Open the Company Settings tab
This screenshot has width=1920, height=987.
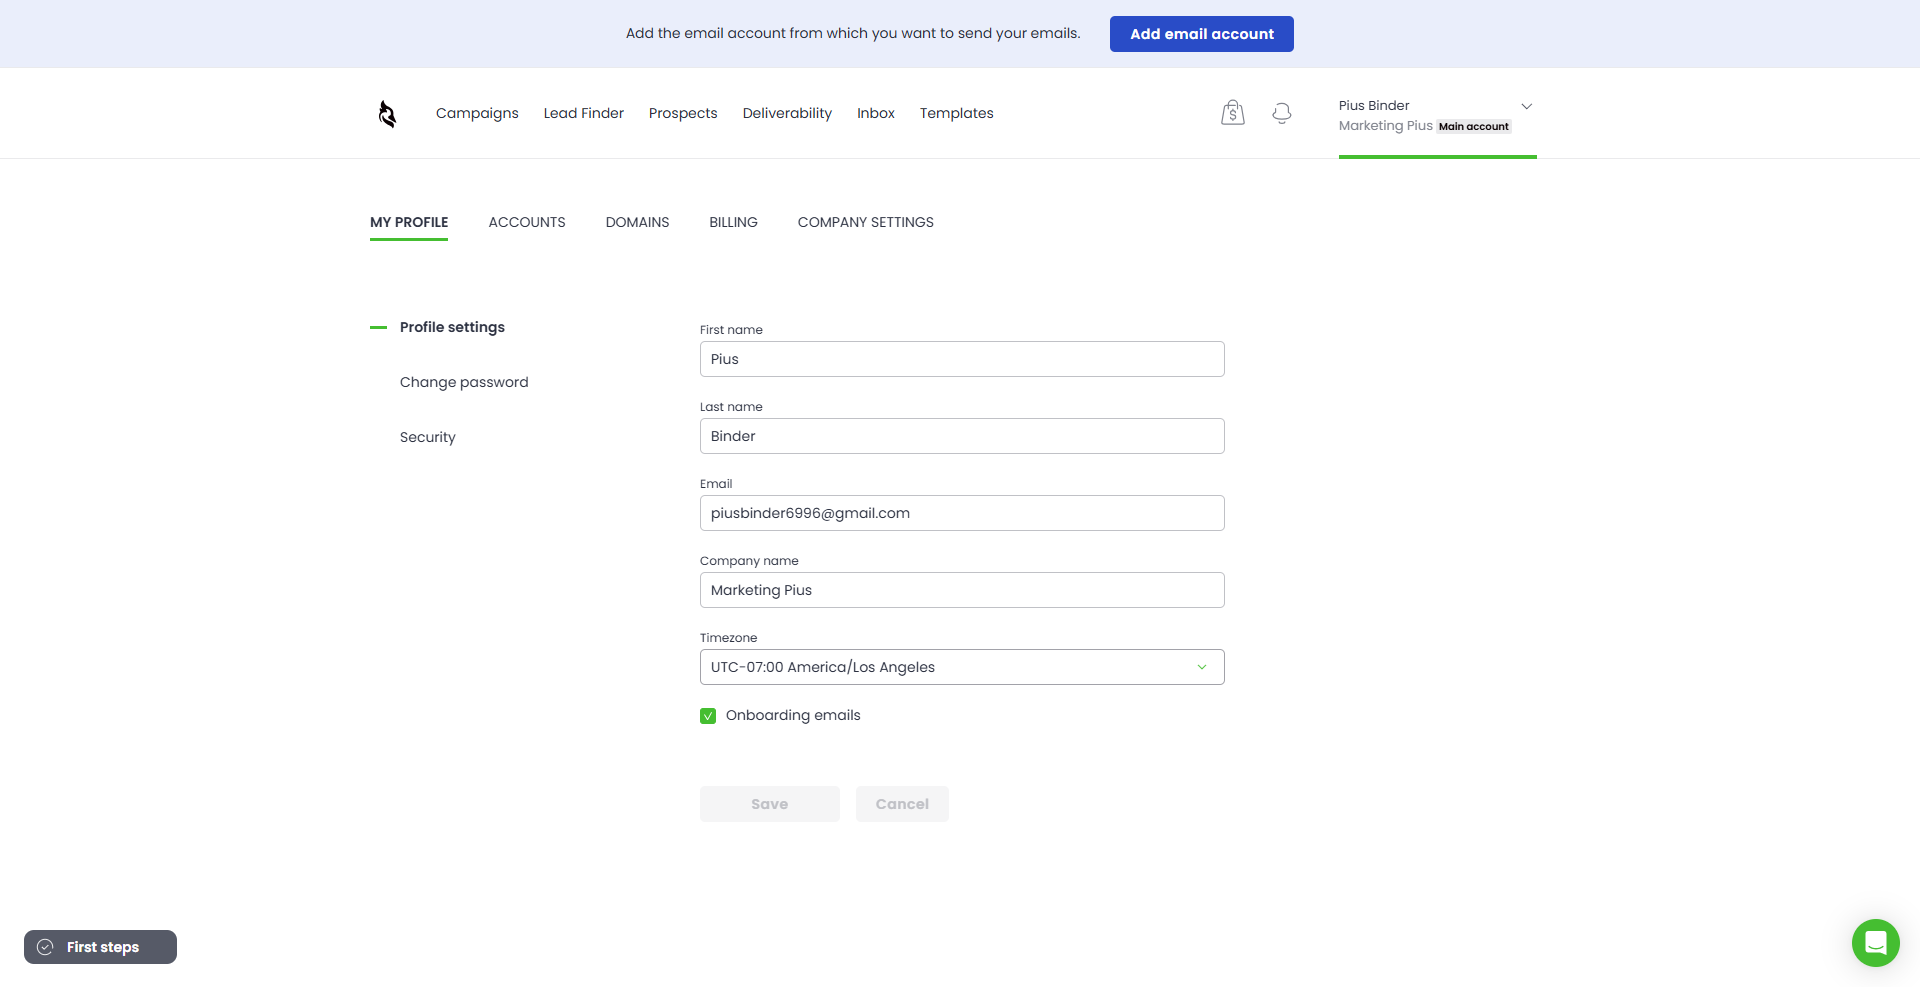[865, 222]
